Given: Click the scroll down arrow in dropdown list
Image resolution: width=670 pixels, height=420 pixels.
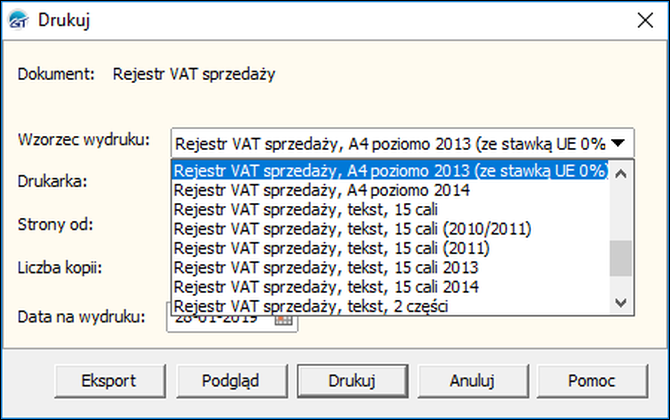Looking at the screenshot, I should pos(621,303).
